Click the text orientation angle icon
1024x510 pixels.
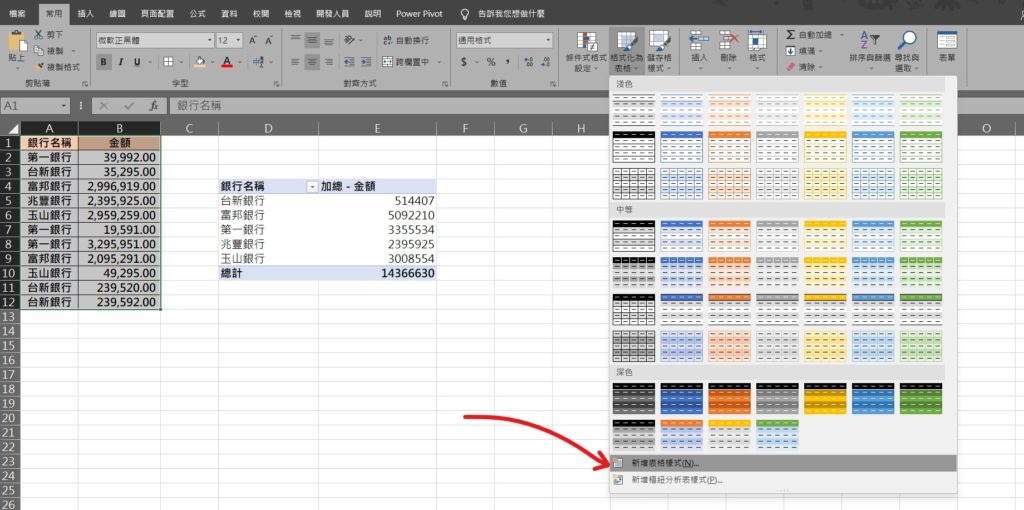(x=349, y=40)
